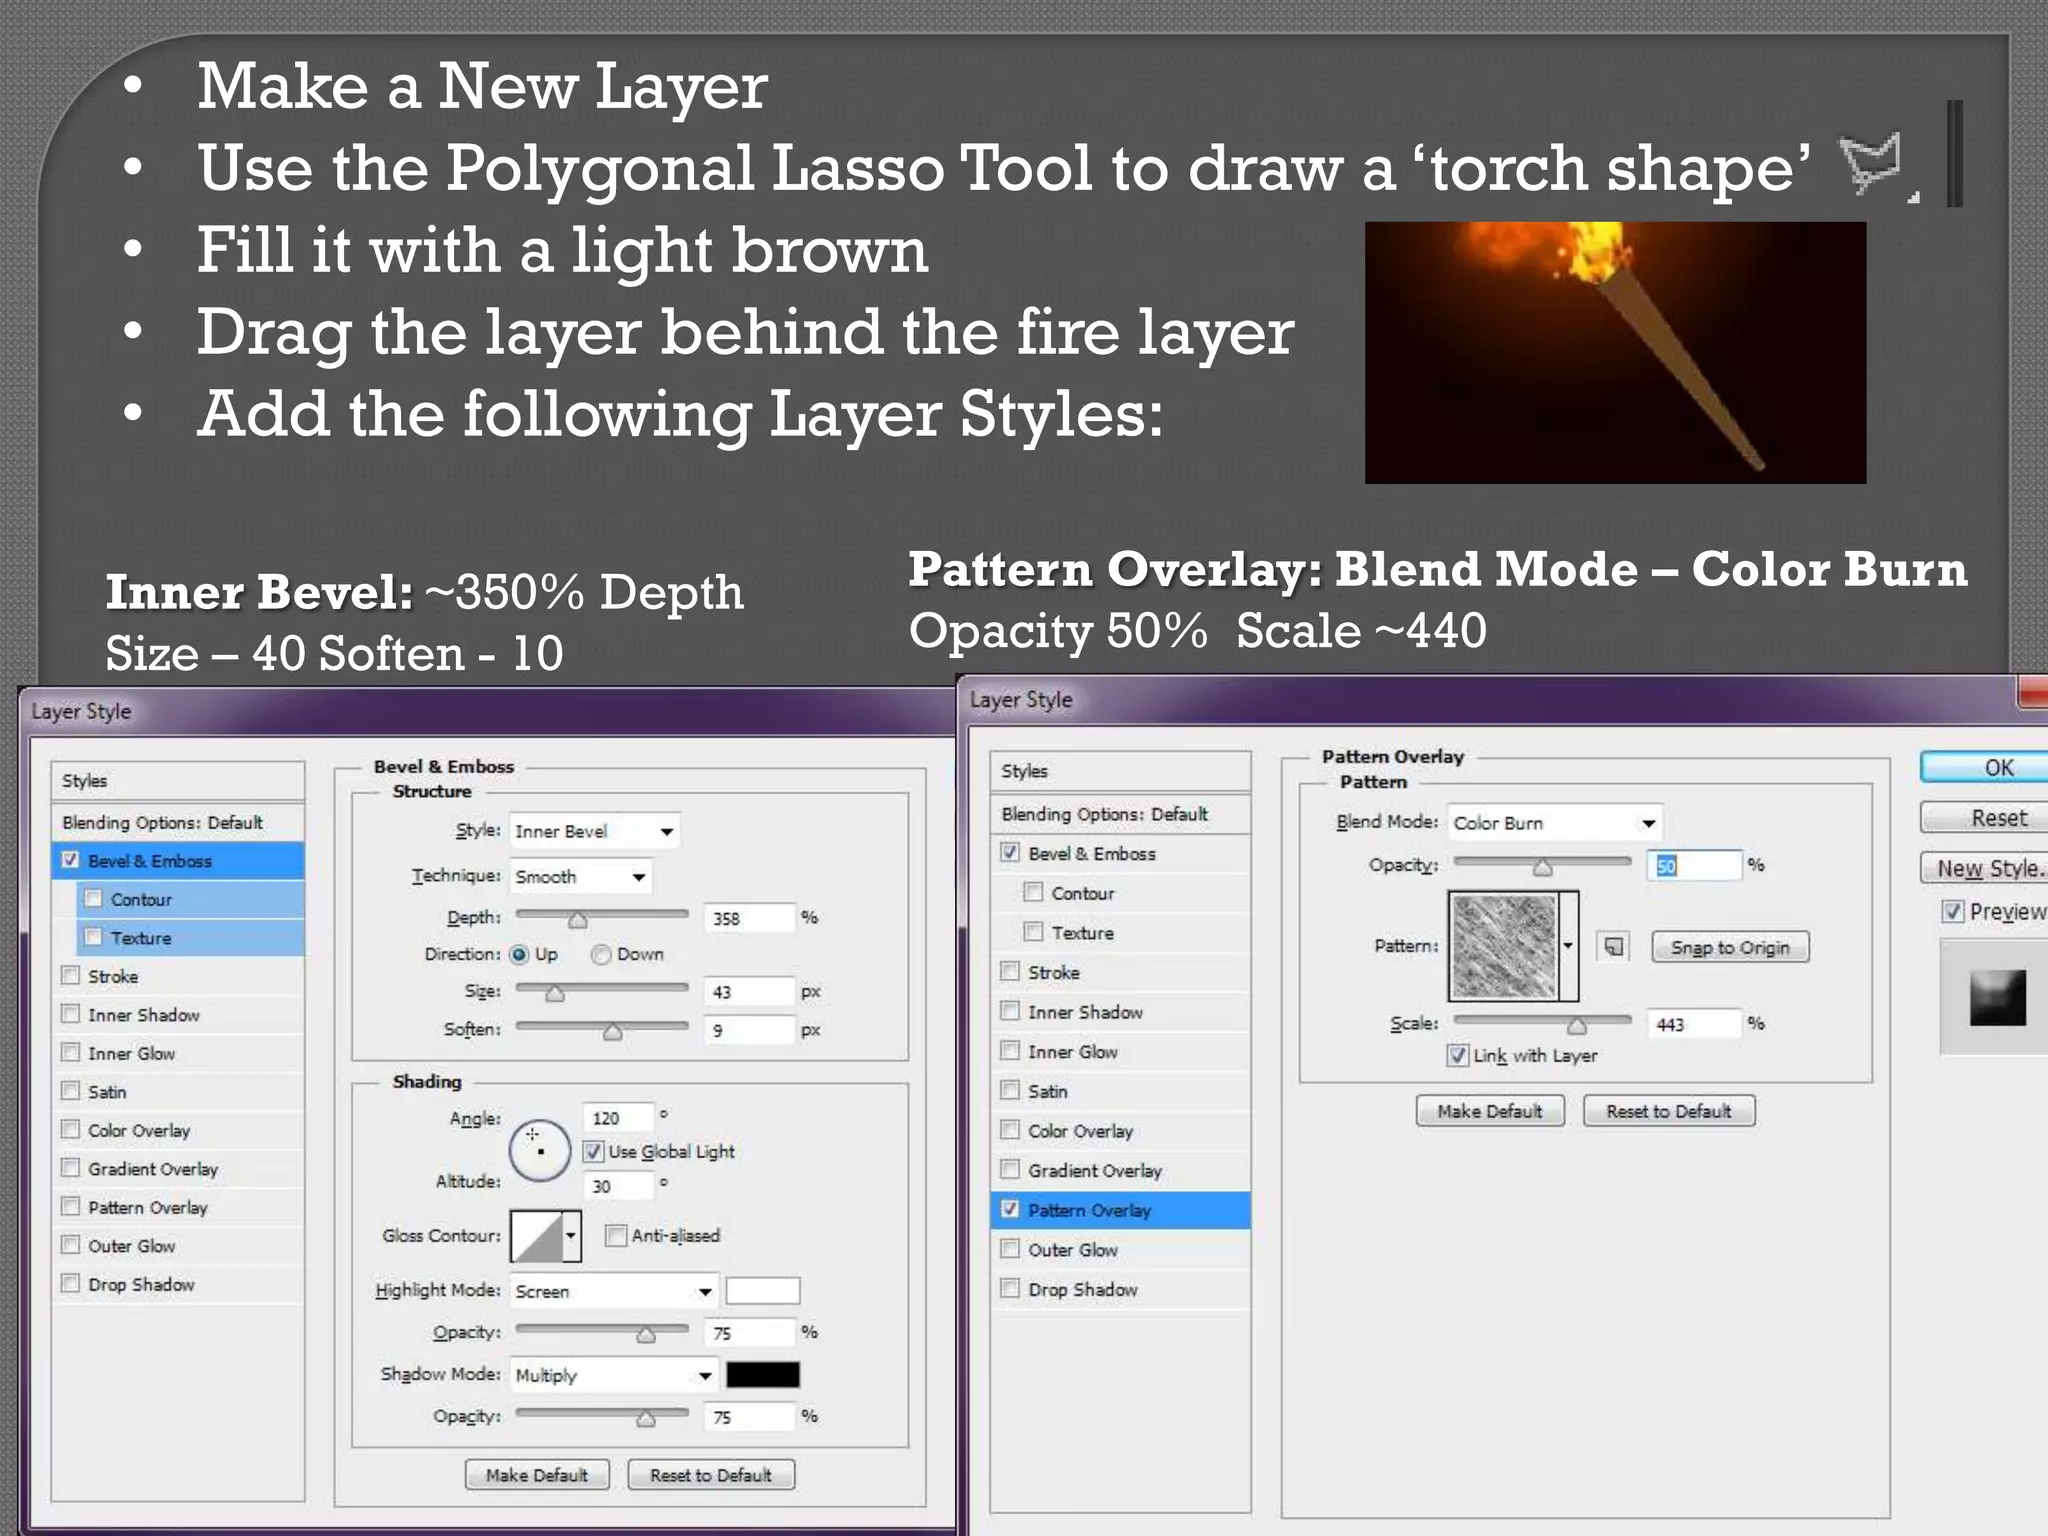Select Inner Glow in right dialog list
The width and height of the screenshot is (2048, 1536).
pyautogui.click(x=1120, y=1051)
